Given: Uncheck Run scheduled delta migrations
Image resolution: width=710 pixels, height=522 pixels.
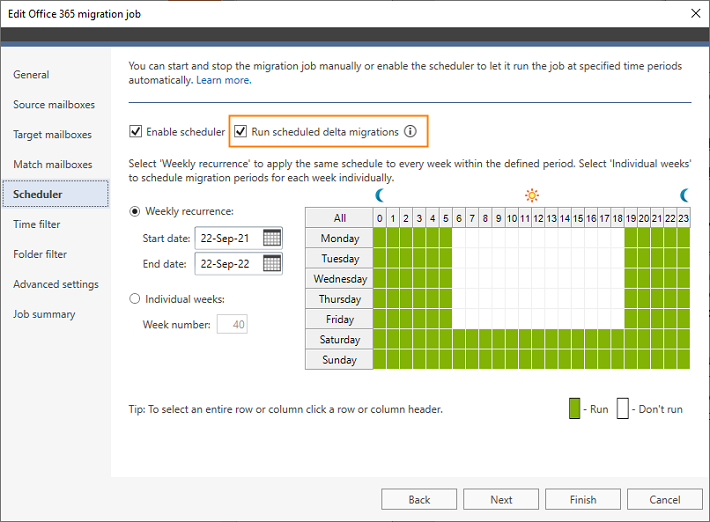Looking at the screenshot, I should [x=240, y=131].
